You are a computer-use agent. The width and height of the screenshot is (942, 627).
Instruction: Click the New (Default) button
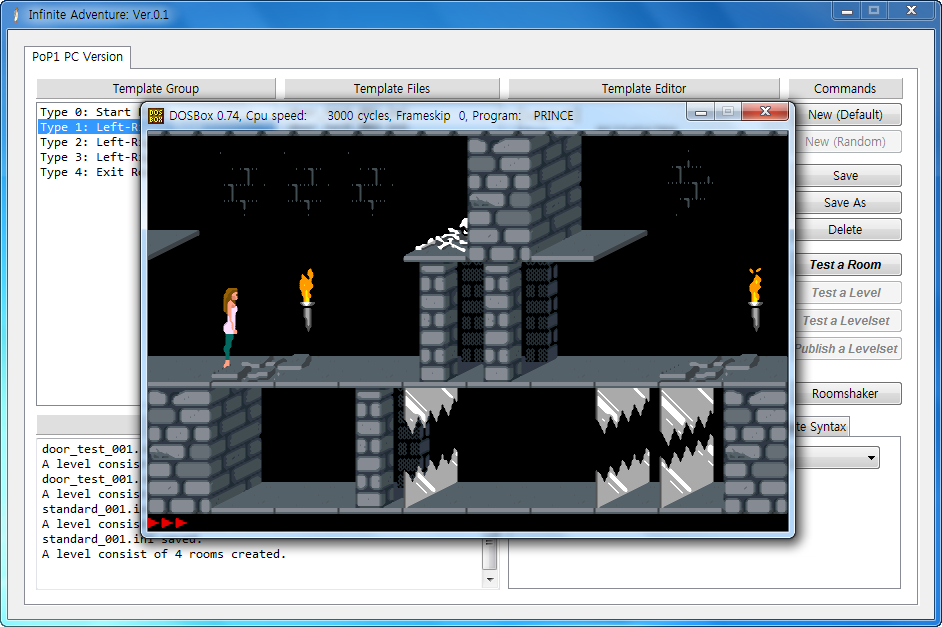[845, 115]
